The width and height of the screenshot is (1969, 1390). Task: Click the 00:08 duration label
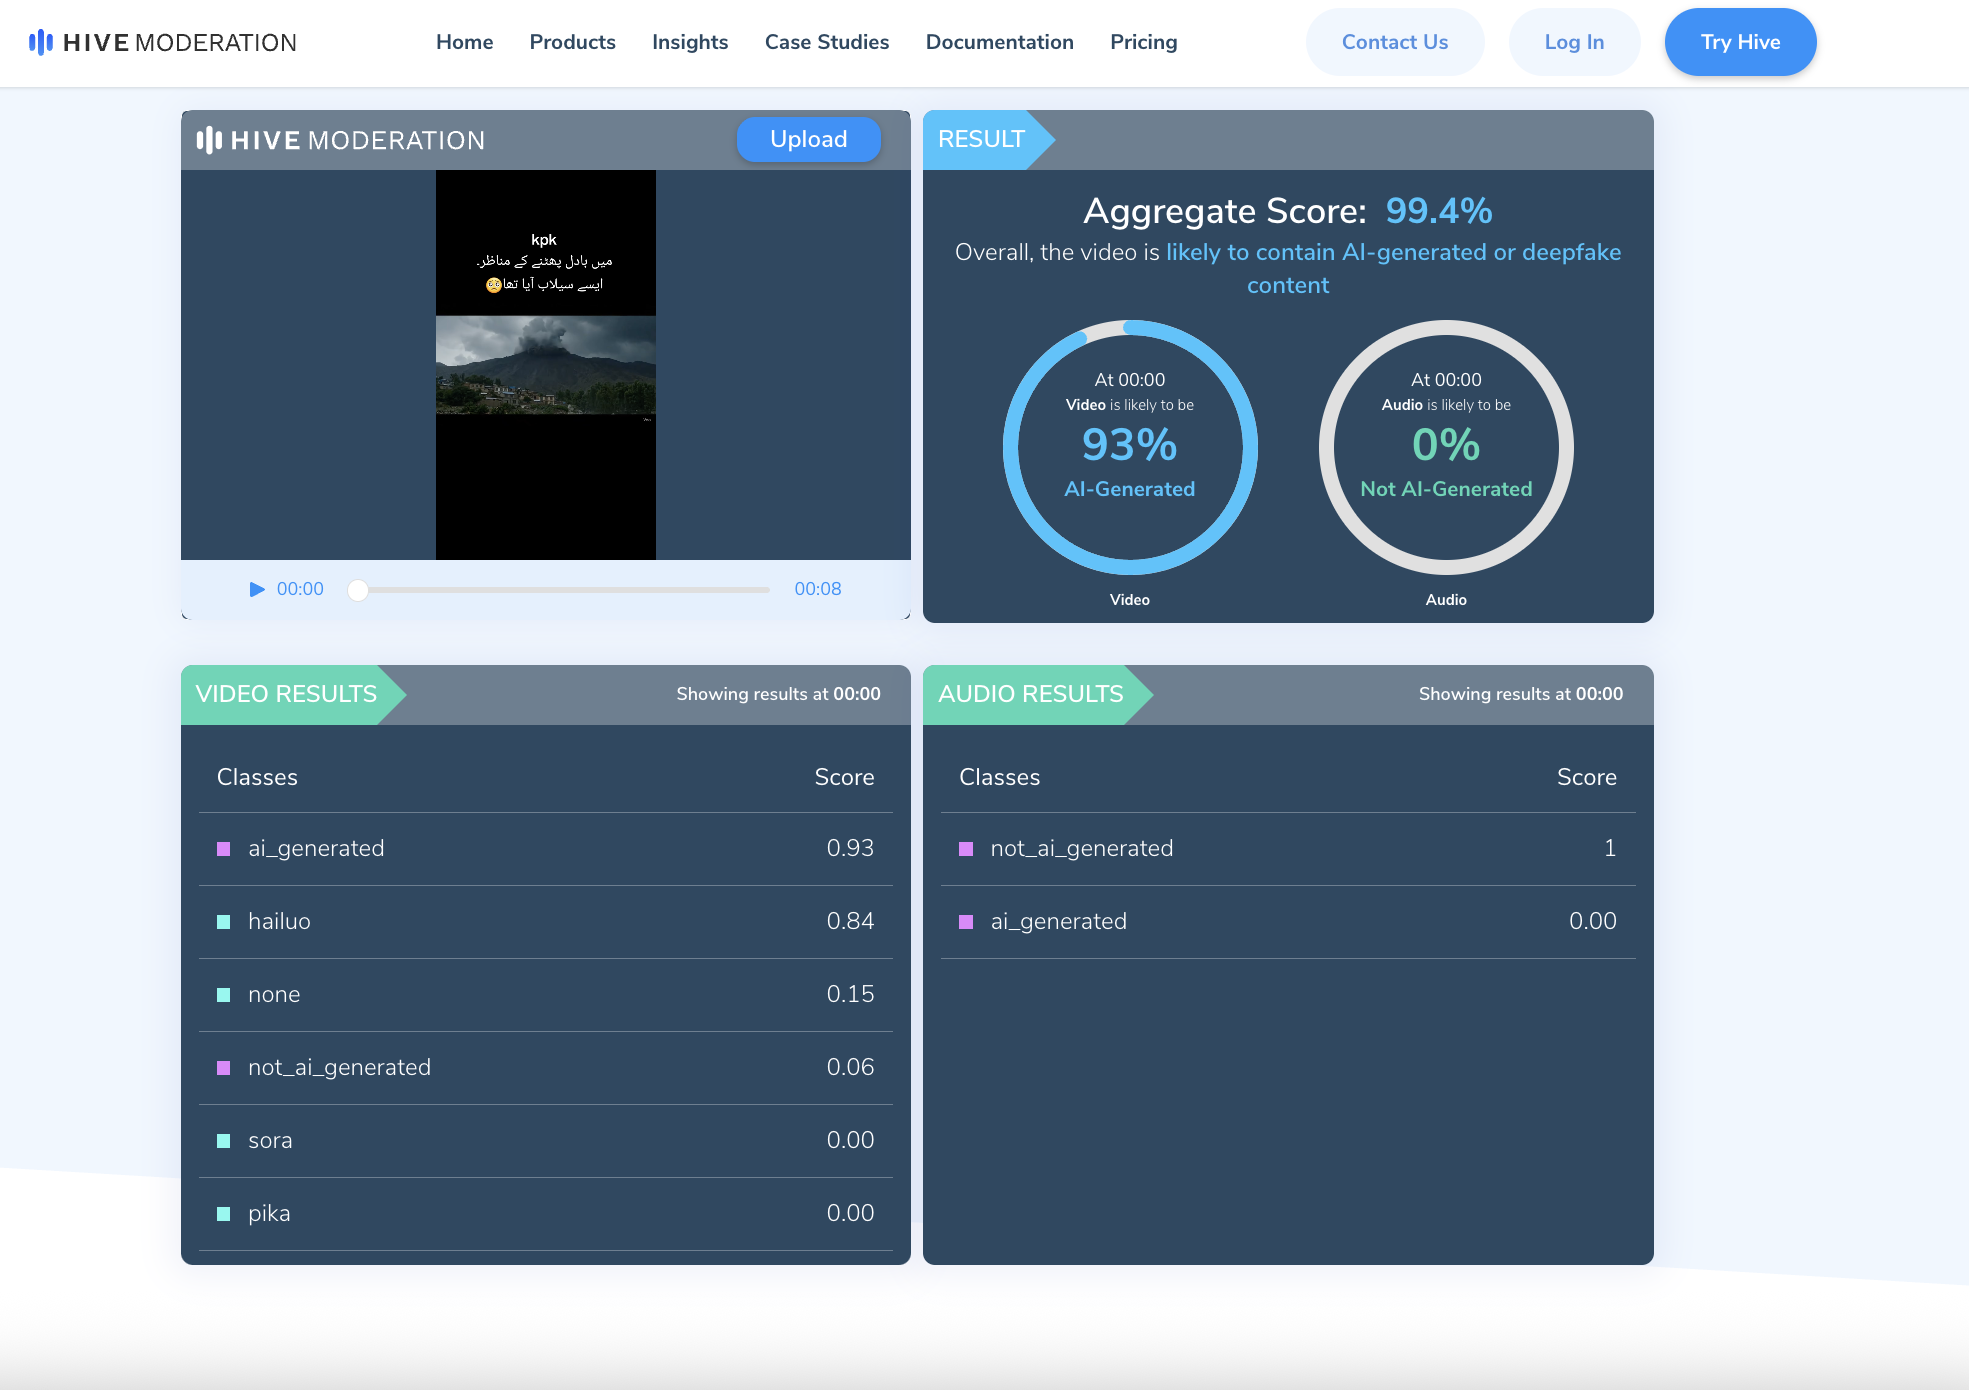[x=817, y=589]
